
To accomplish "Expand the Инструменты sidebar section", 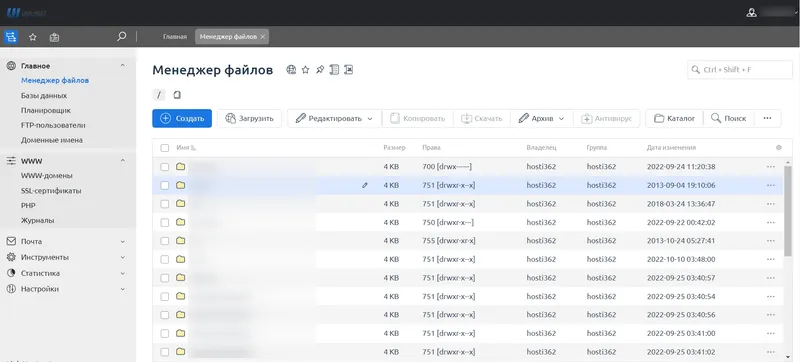I will pyautogui.click(x=122, y=257).
